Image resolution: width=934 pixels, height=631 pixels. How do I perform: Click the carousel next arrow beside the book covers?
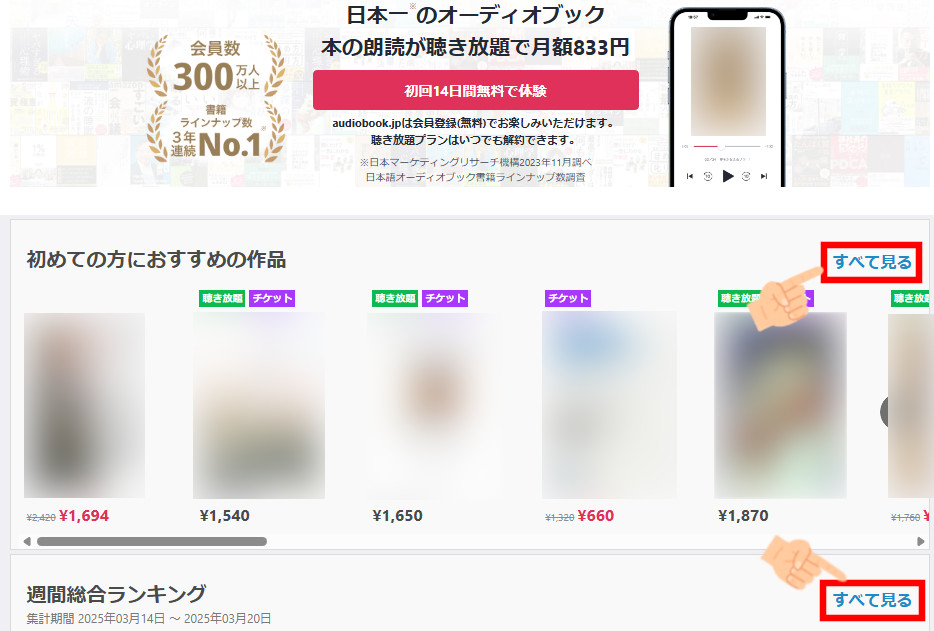click(883, 411)
